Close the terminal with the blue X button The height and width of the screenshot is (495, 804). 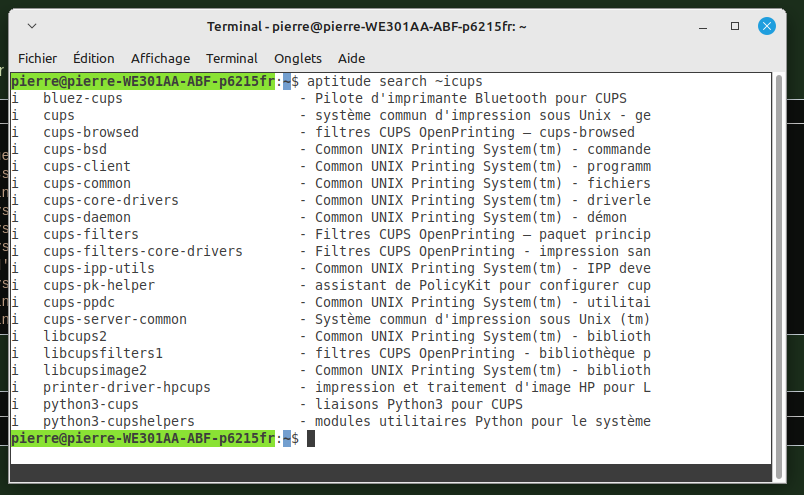pos(767,26)
